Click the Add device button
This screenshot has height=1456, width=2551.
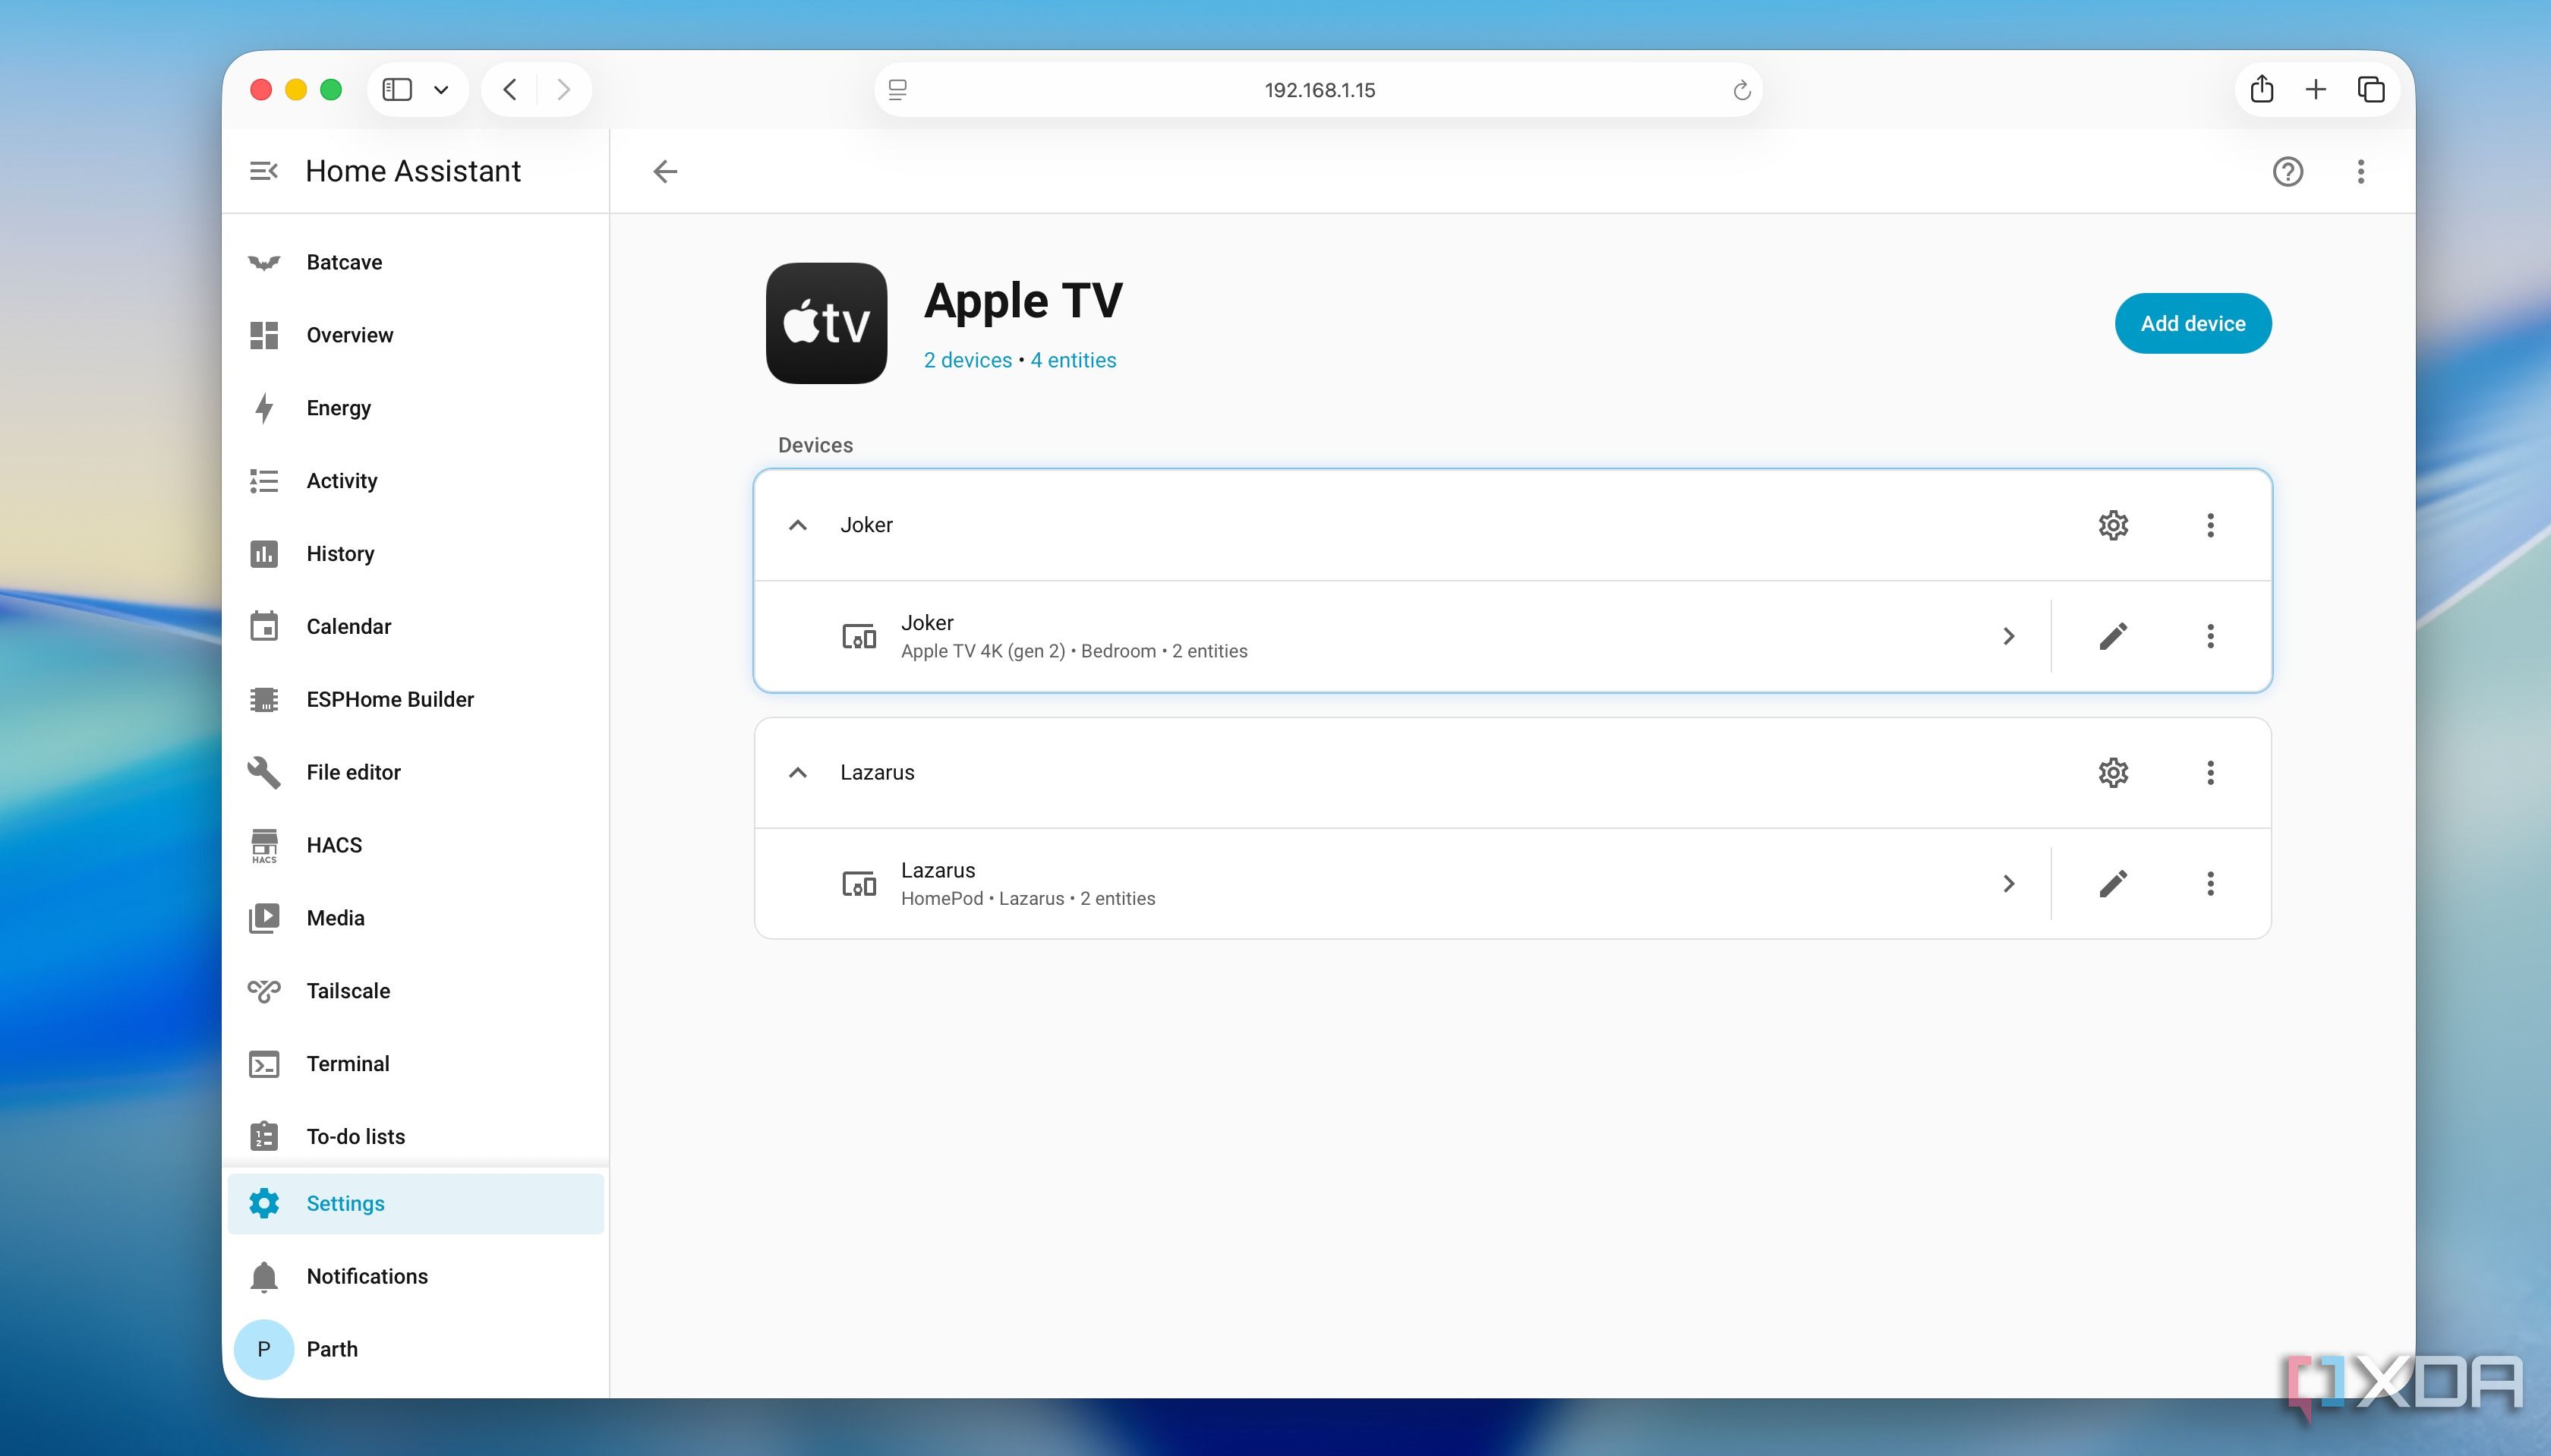(2192, 323)
